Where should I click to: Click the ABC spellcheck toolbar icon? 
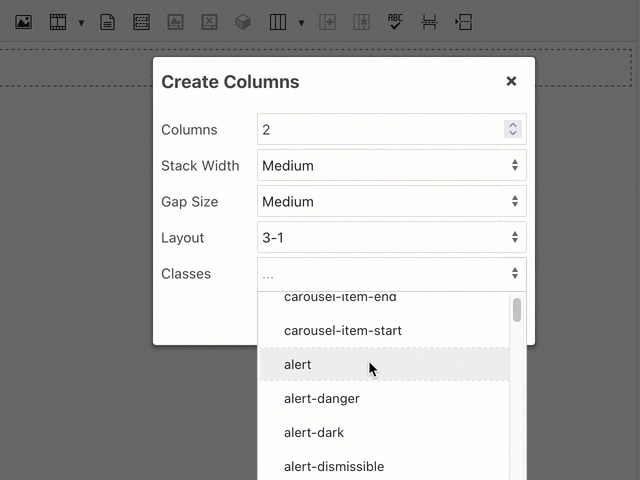pos(395,22)
